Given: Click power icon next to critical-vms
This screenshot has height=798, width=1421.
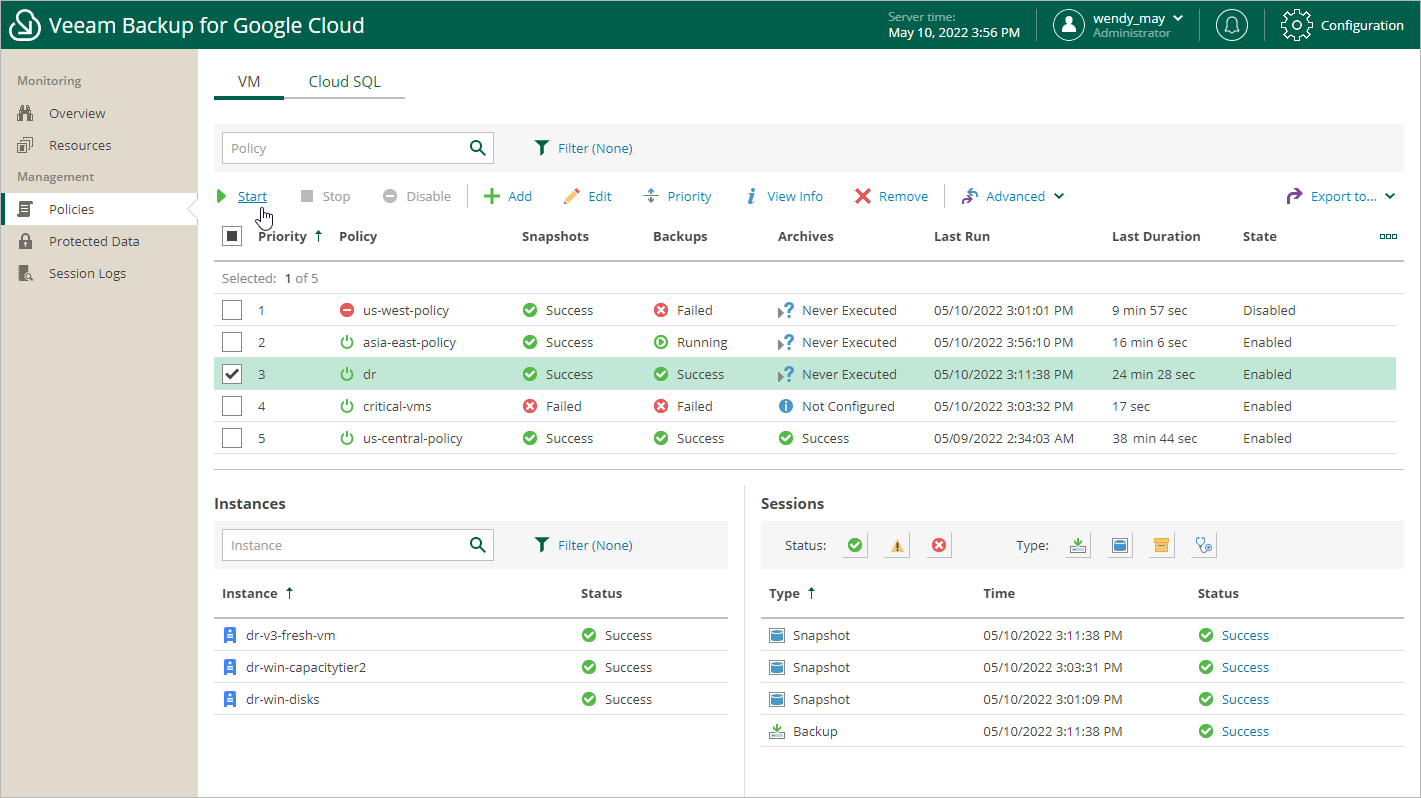Looking at the screenshot, I should pyautogui.click(x=347, y=406).
